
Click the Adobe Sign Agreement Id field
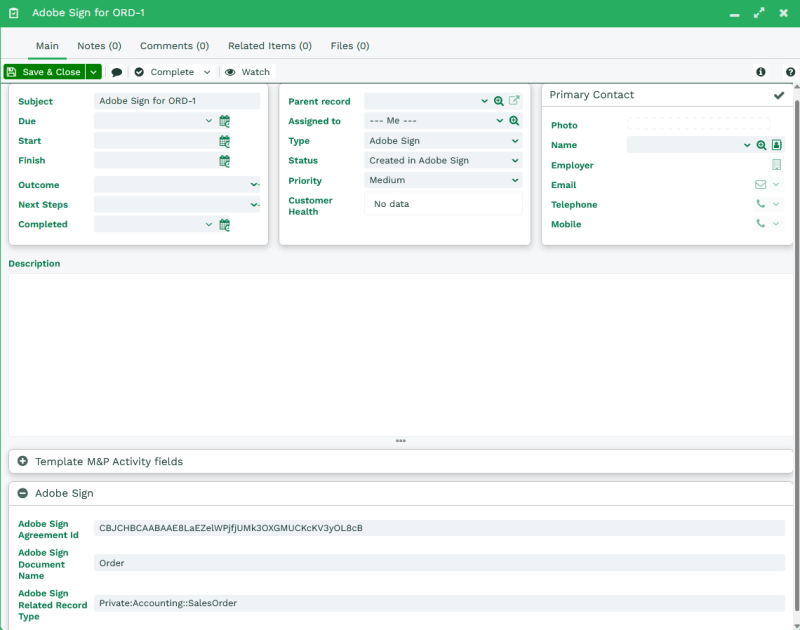coord(439,528)
